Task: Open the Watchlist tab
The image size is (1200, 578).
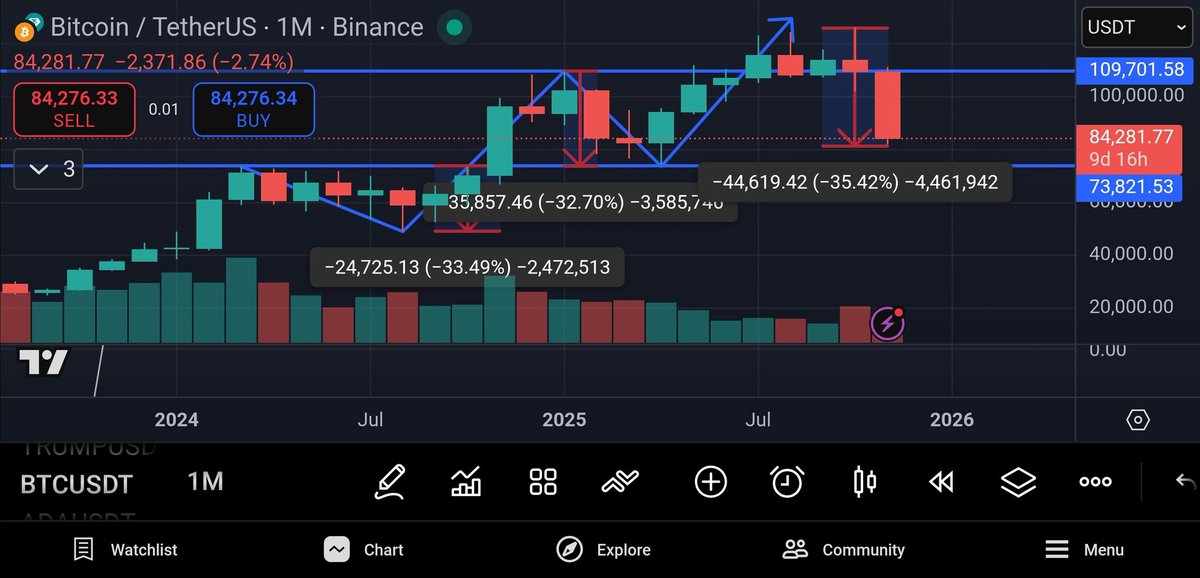Action: [x=126, y=549]
